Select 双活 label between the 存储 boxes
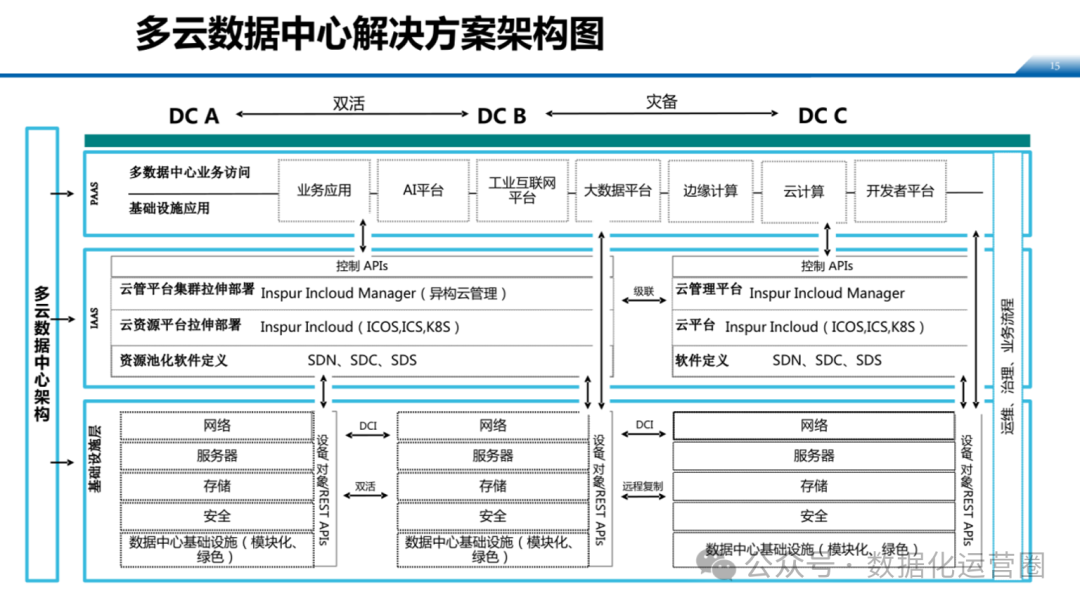 coord(365,486)
